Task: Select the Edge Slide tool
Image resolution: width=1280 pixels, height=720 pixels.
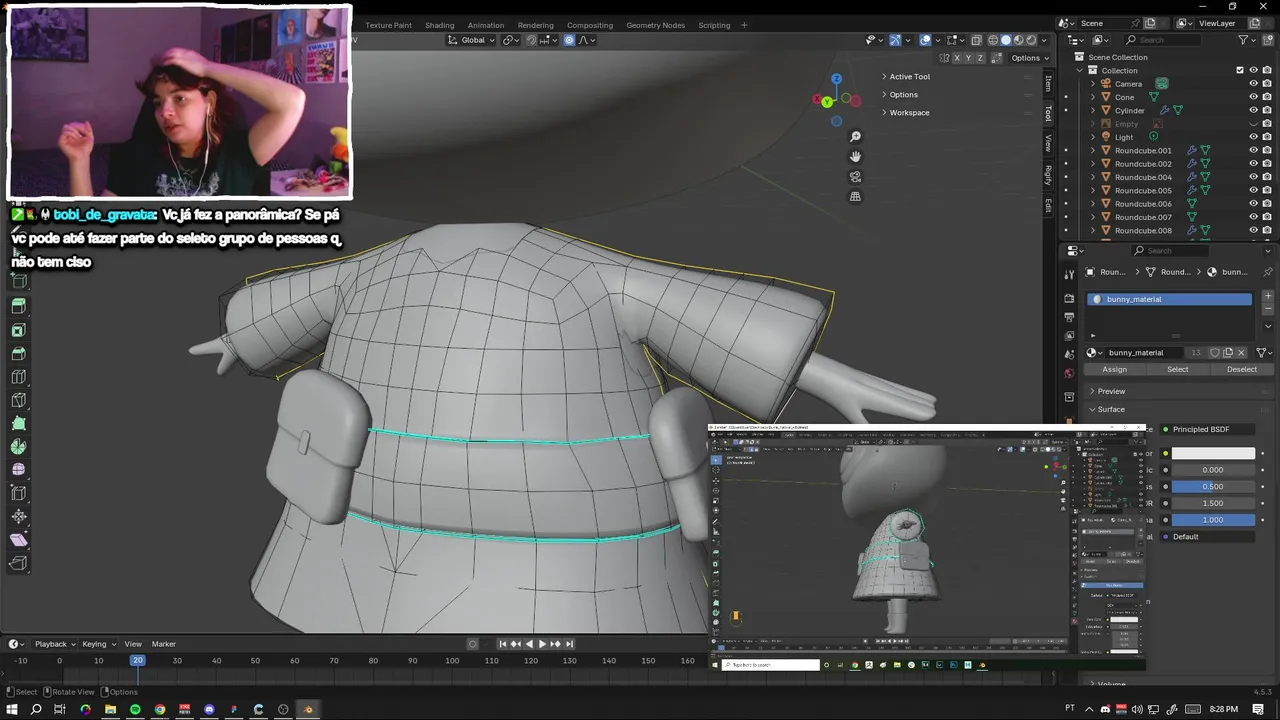Action: 18,493
